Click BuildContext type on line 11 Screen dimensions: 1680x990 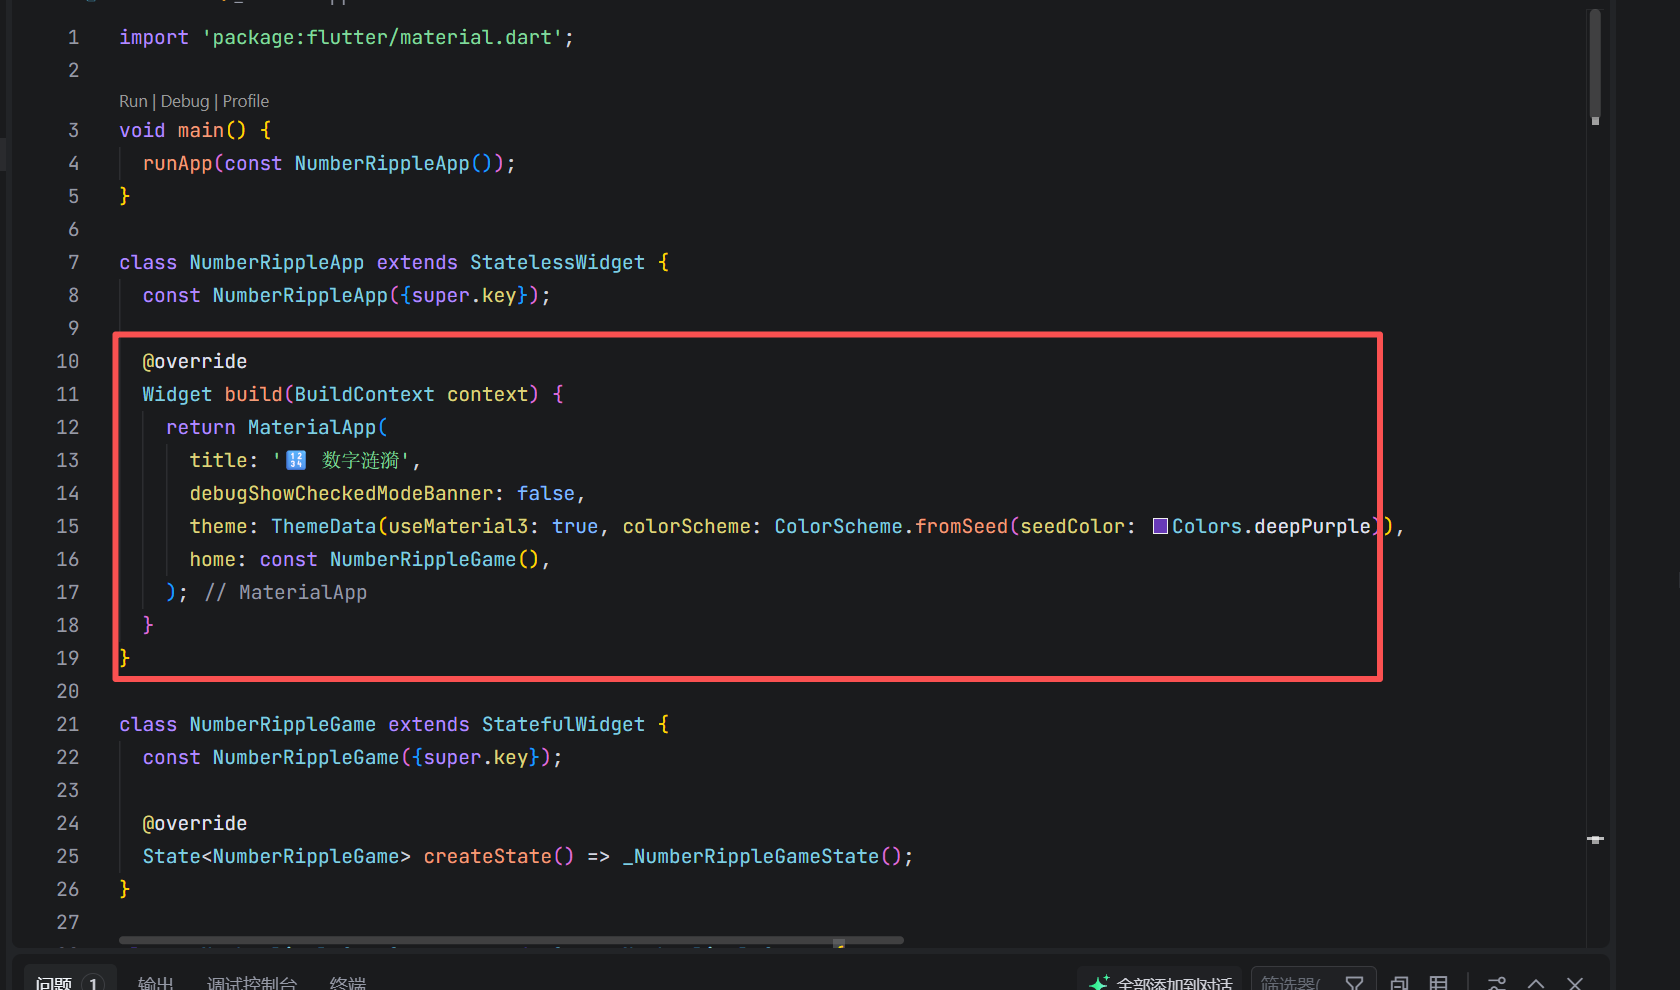coord(365,394)
